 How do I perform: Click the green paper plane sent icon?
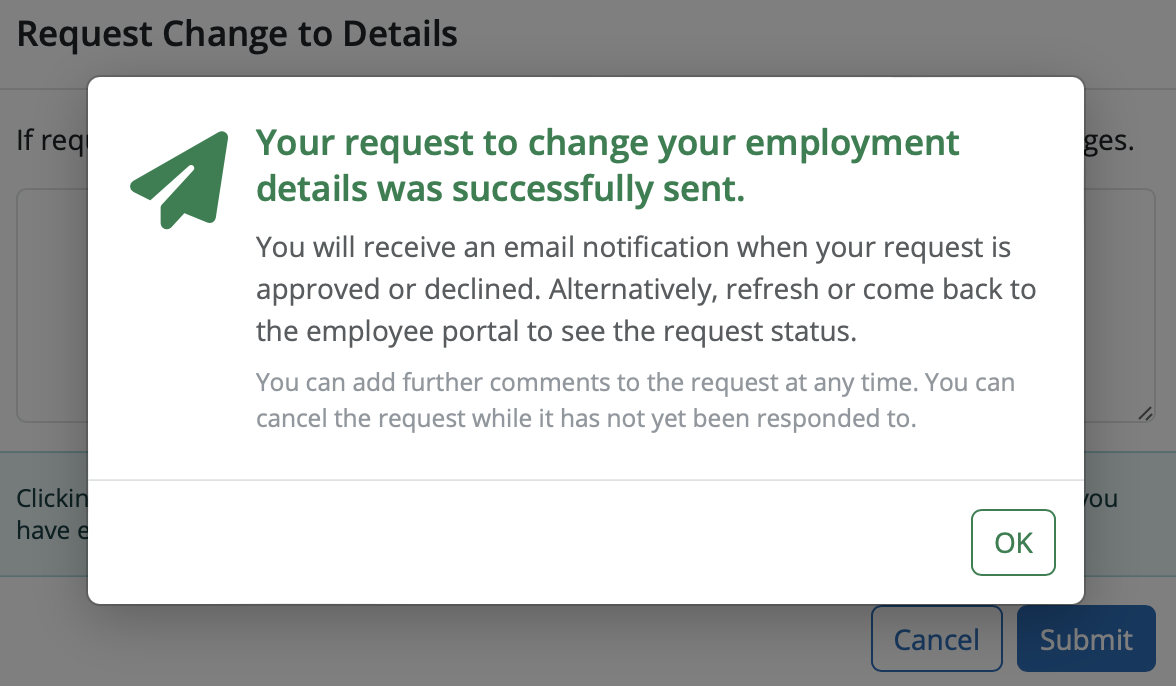point(180,180)
